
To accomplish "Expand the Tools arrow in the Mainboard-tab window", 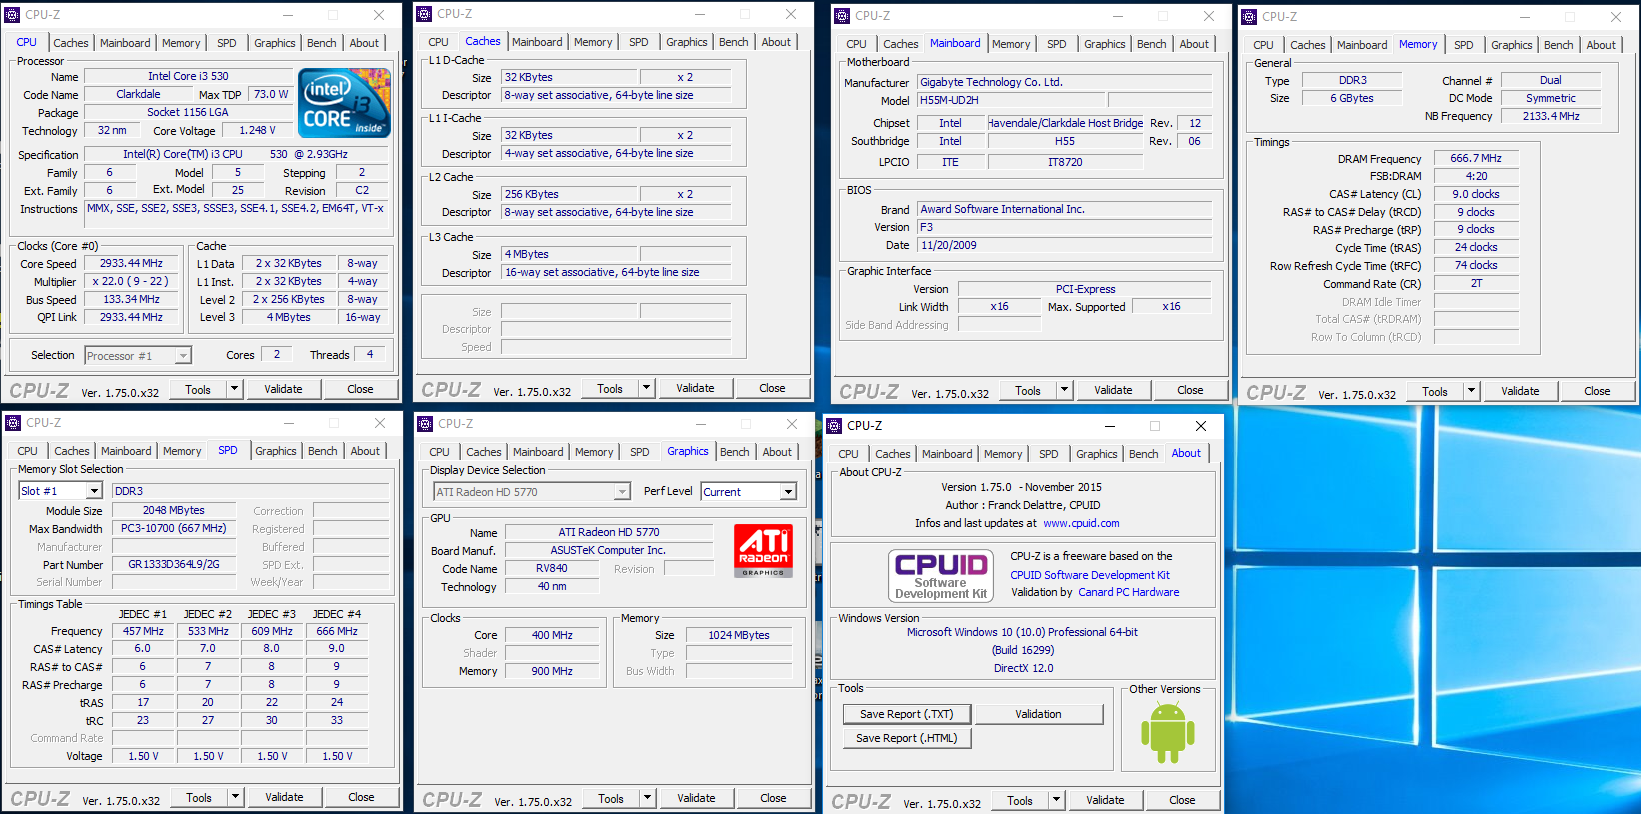I will 1065,390.
